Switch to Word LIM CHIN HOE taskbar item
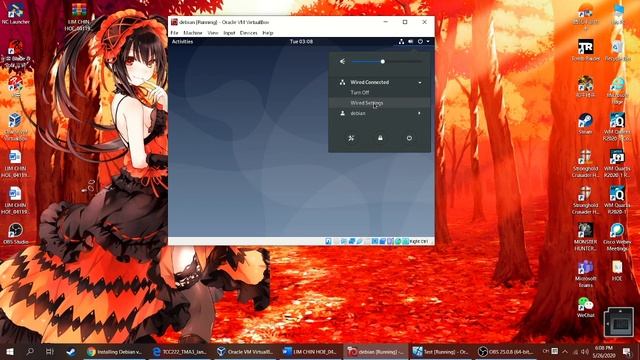The image size is (640, 360). point(310,351)
